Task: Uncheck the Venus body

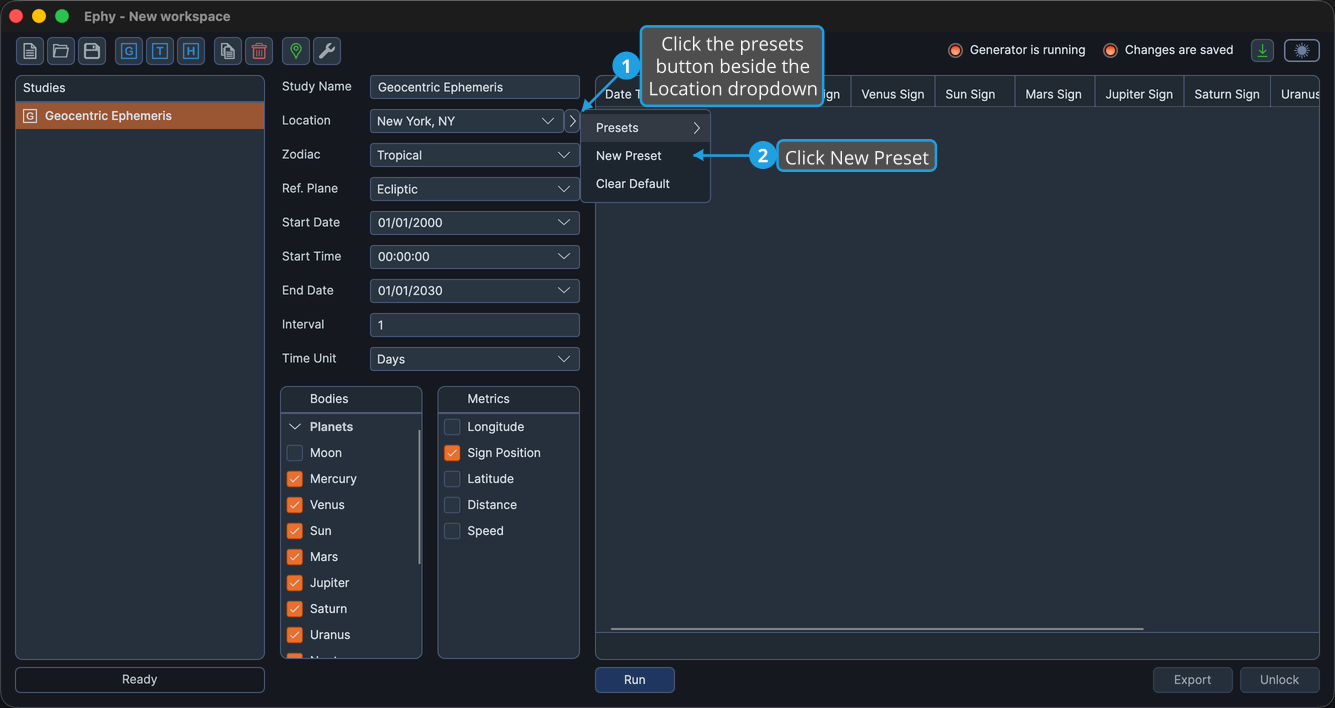Action: [x=295, y=505]
